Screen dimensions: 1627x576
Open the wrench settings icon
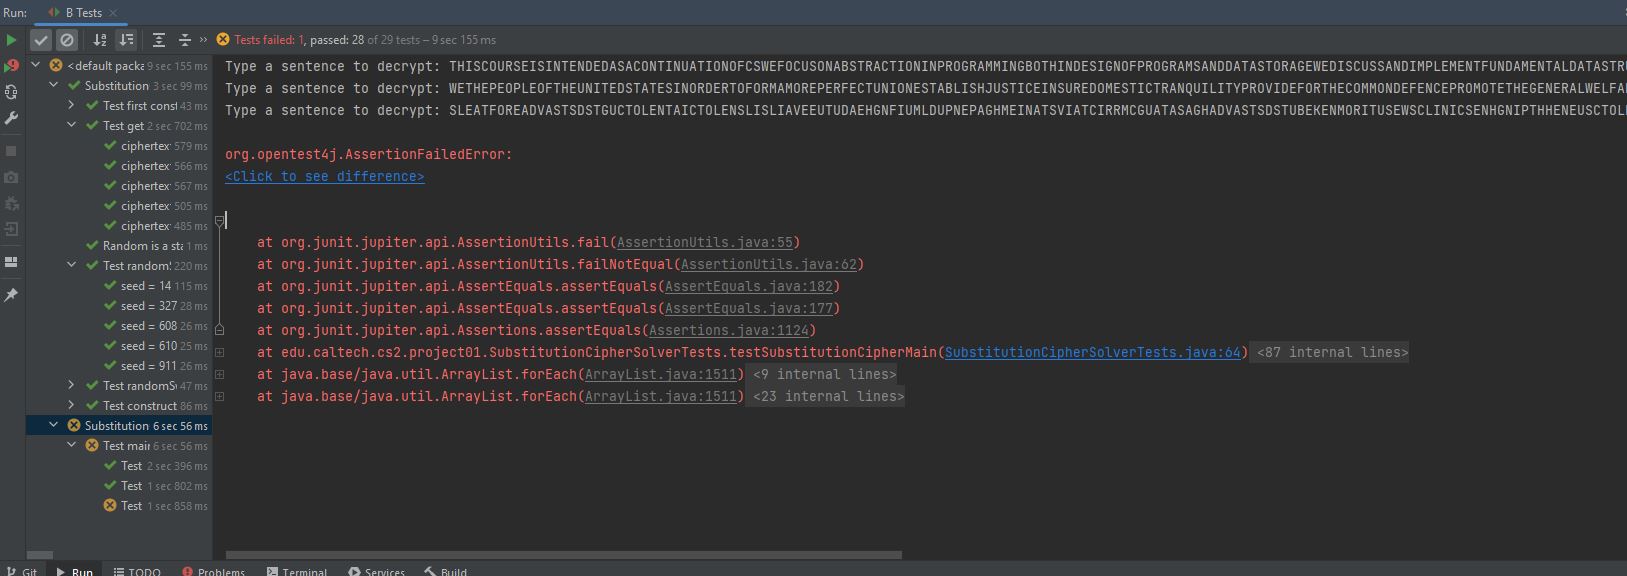point(11,118)
